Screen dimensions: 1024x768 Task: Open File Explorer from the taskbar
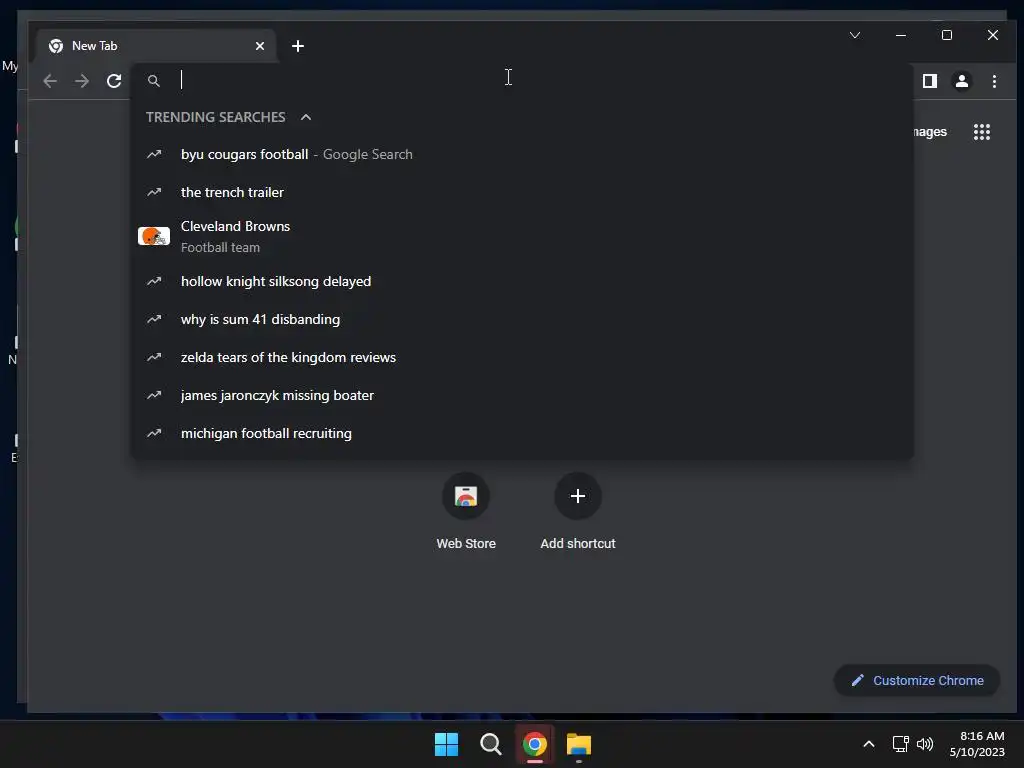pyautogui.click(x=579, y=744)
